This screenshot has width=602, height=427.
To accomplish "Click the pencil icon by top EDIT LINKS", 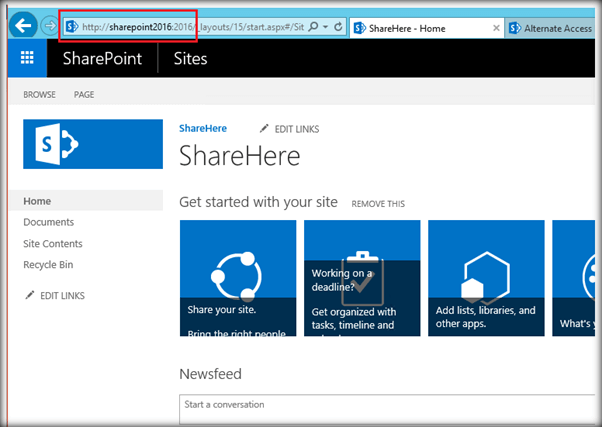I will pos(264,129).
